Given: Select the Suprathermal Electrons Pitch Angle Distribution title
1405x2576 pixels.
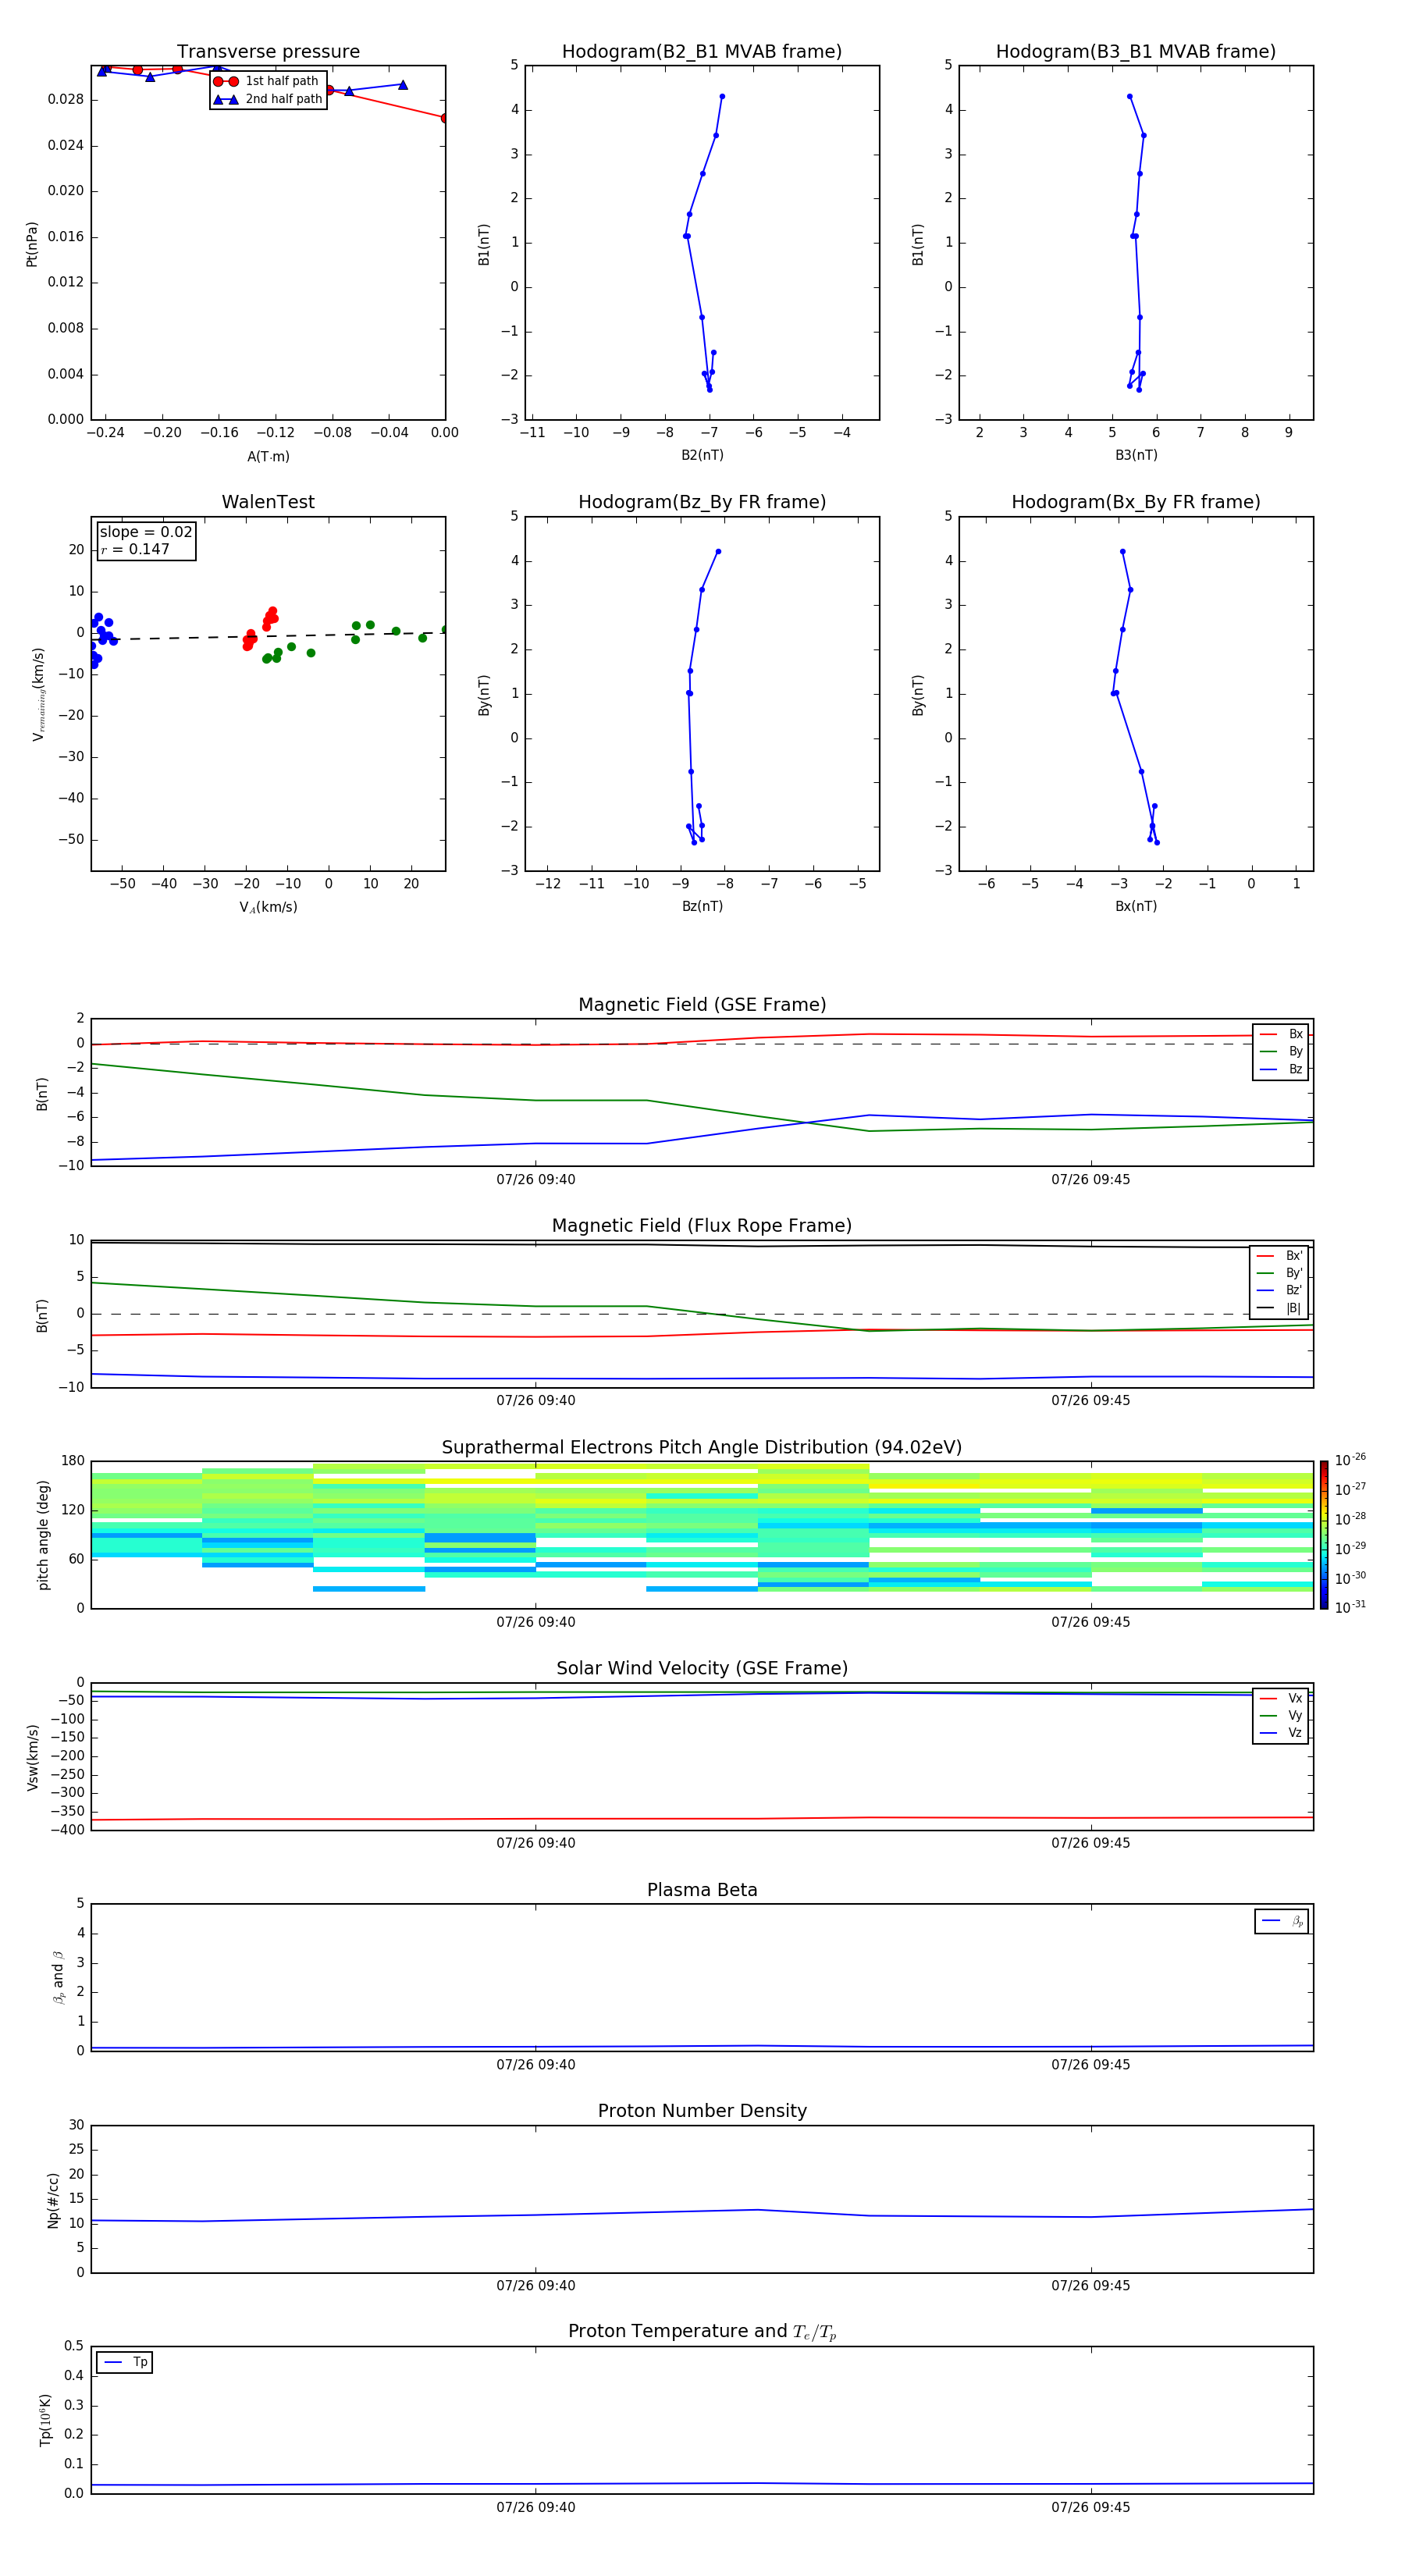Looking at the screenshot, I should pyautogui.click(x=702, y=1448).
